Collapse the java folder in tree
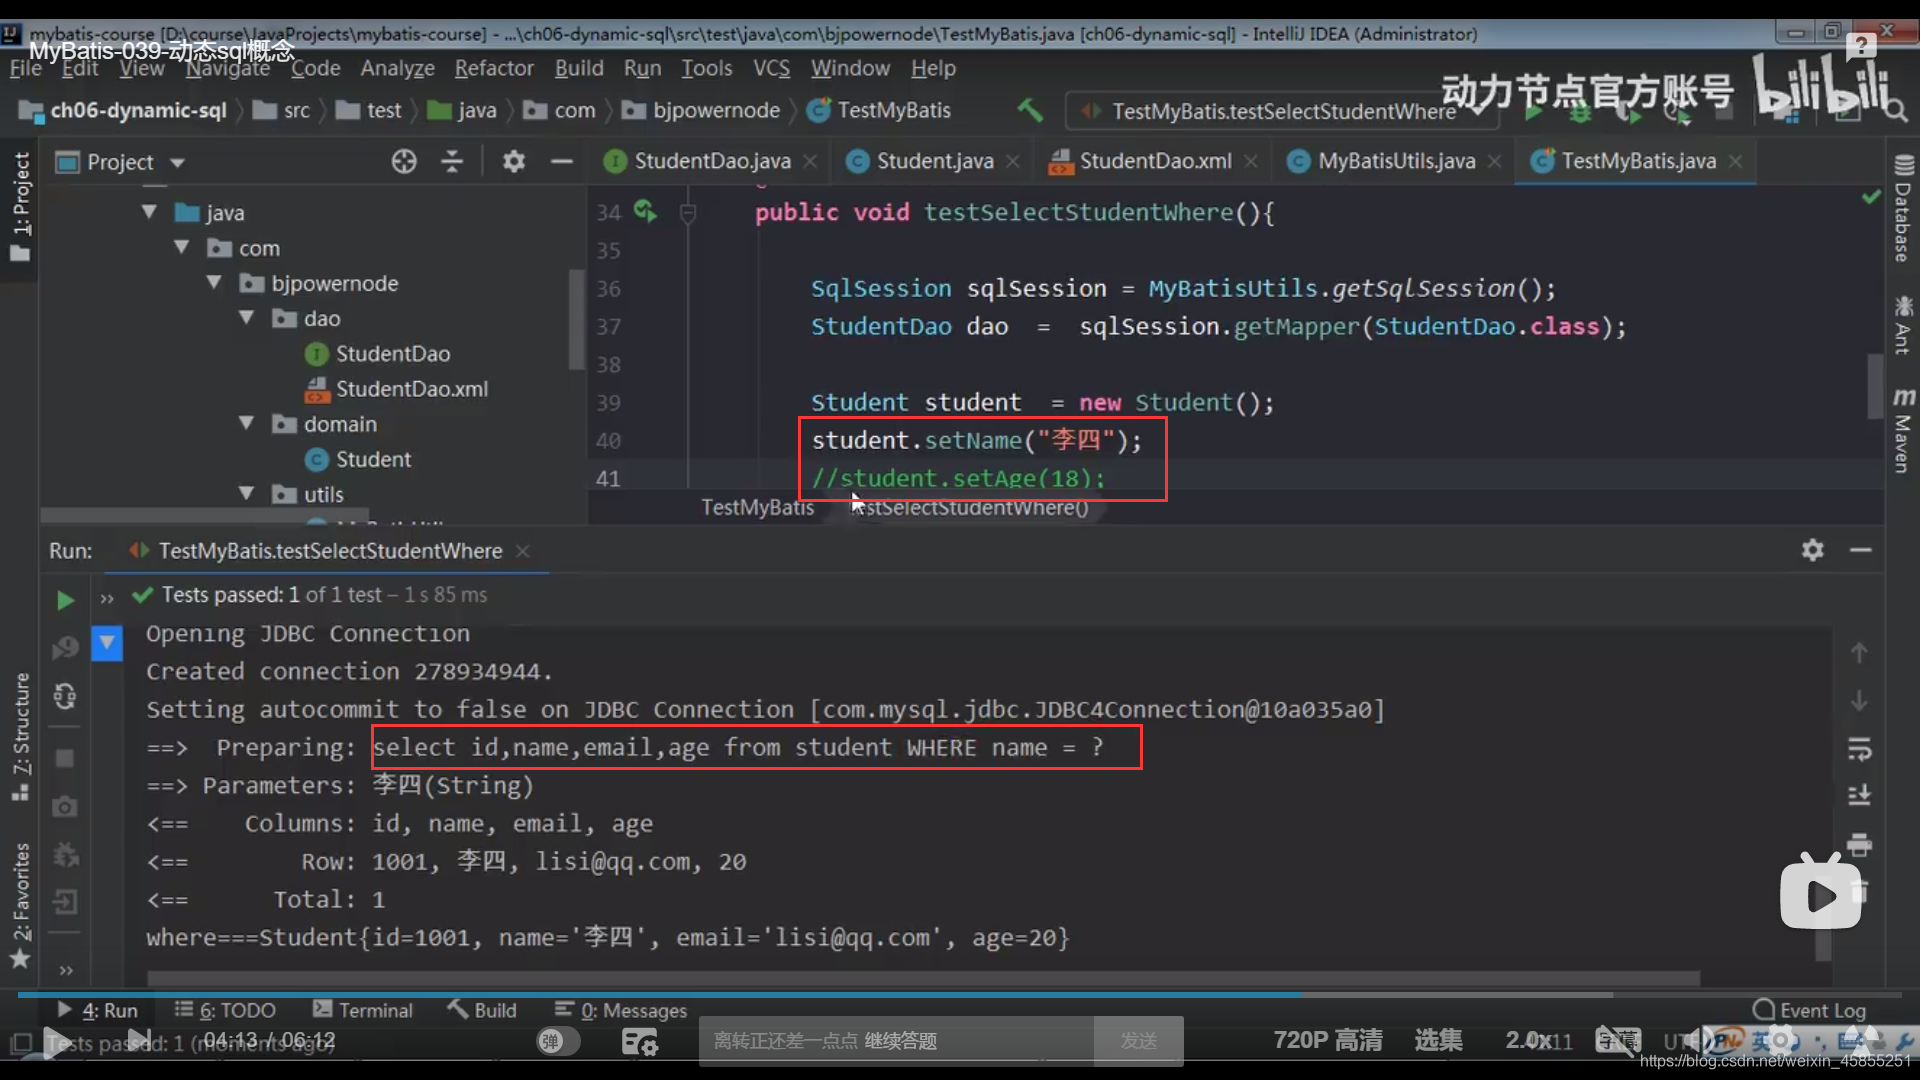The height and width of the screenshot is (1080, 1920). coord(149,212)
